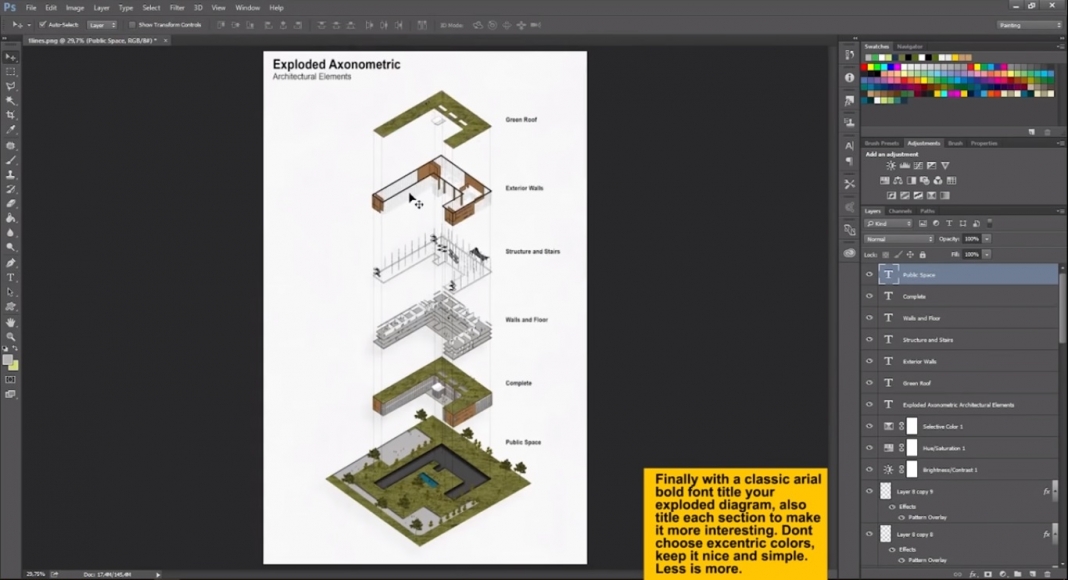Add a Brightness/Contrast adjustment from the Adjustments panel
The height and width of the screenshot is (580, 1068).
(x=890, y=165)
